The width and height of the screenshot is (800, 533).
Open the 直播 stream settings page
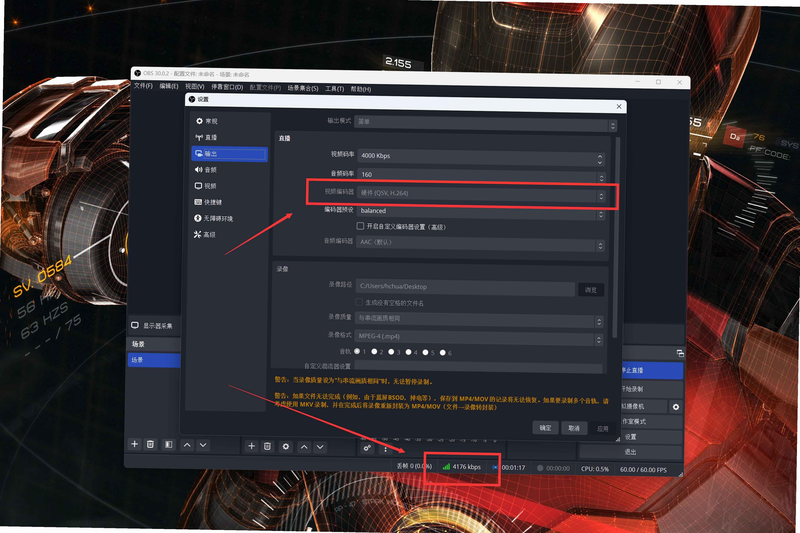tap(207, 137)
